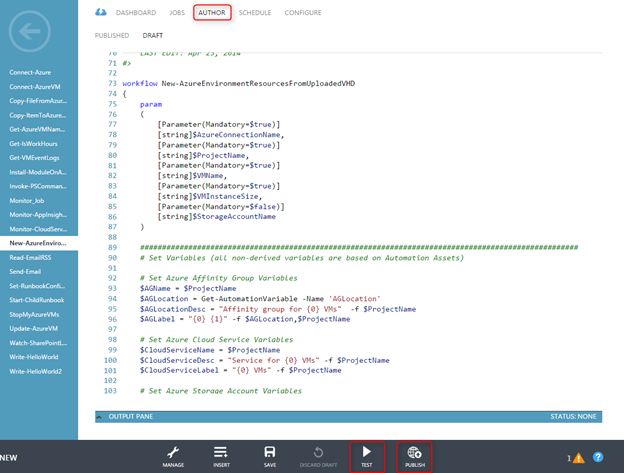Click the $CloudServiceLabel assignment line
This screenshot has width=624, height=473.
tap(240, 370)
